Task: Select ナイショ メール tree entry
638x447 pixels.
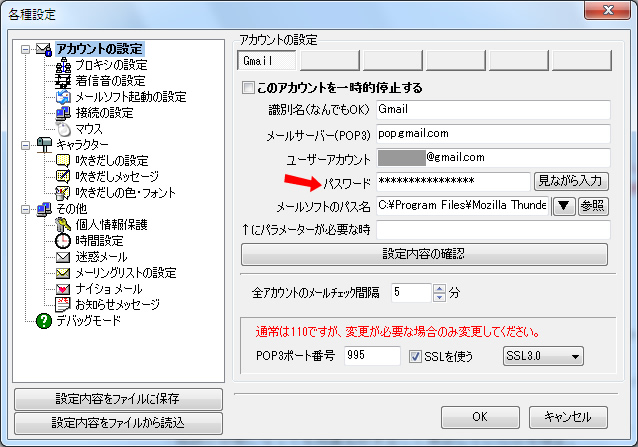Action: [109, 289]
